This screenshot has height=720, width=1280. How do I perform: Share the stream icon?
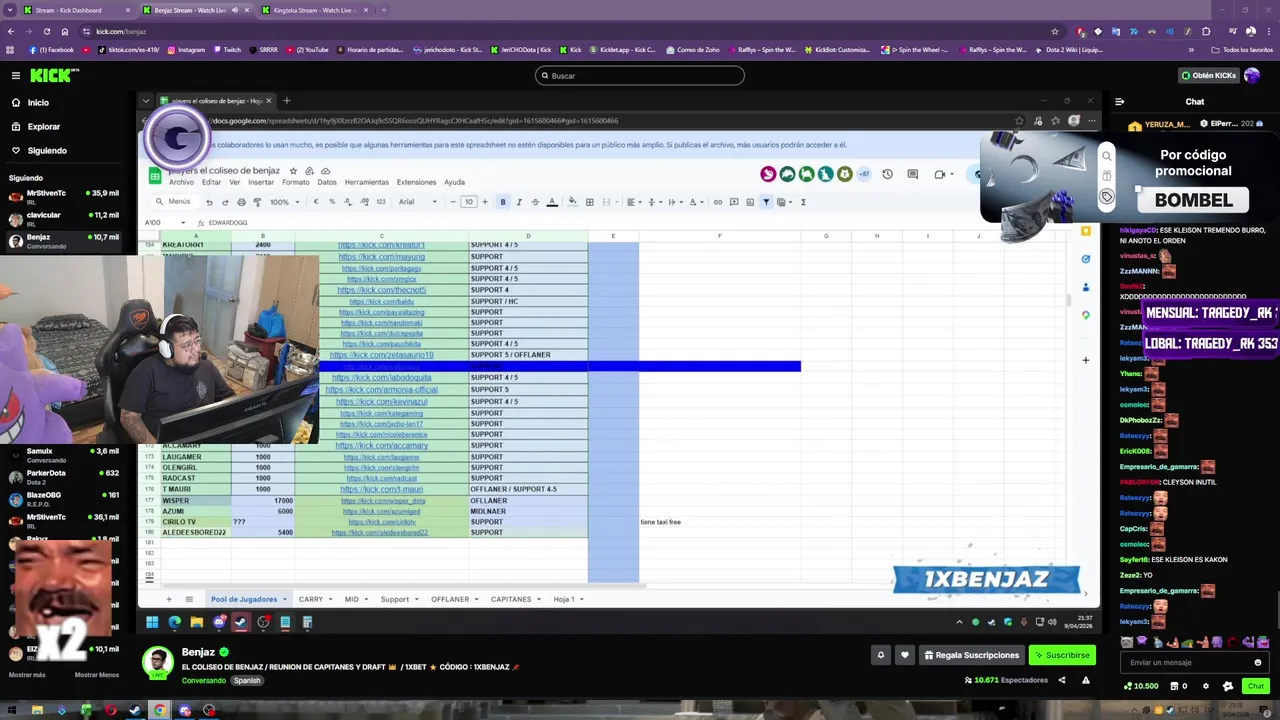1062,680
